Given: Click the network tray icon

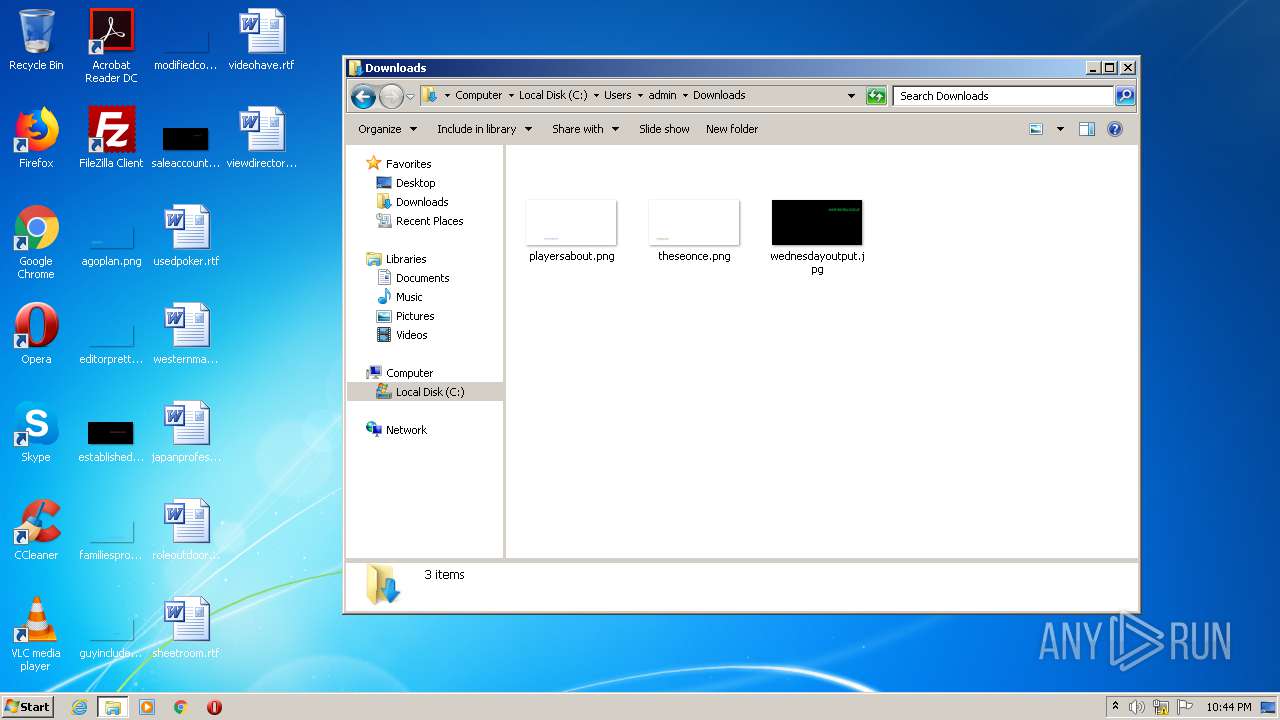Looking at the screenshot, I should tap(1161, 707).
